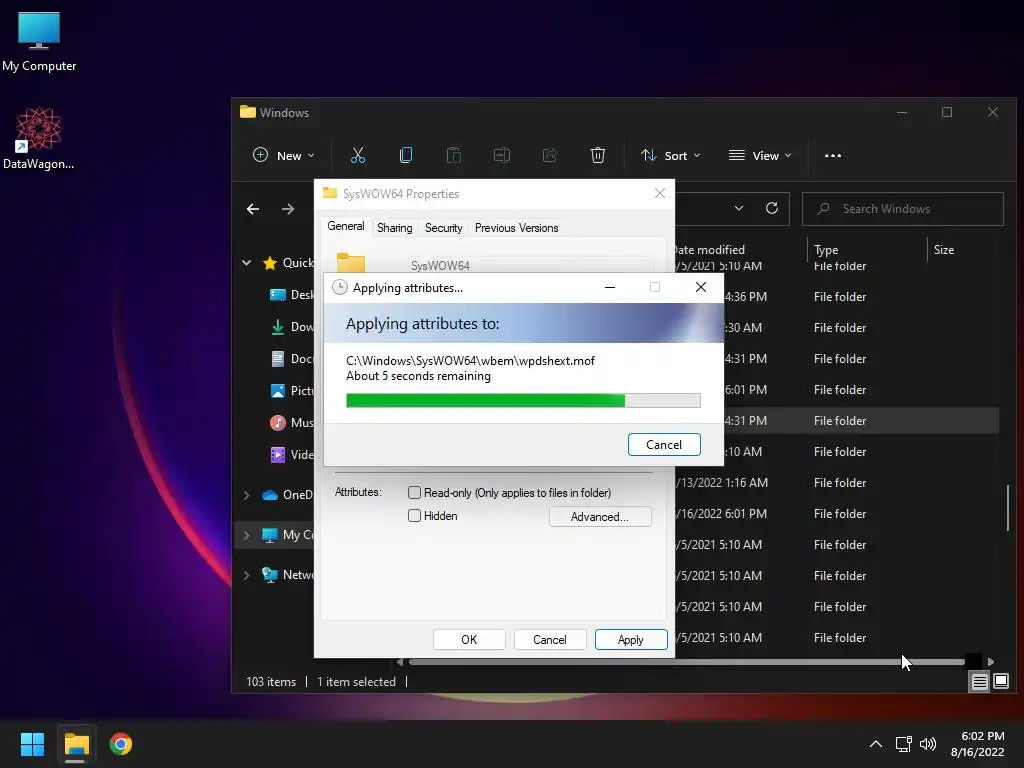Expand the Network tree node
The image size is (1024, 768).
246,575
